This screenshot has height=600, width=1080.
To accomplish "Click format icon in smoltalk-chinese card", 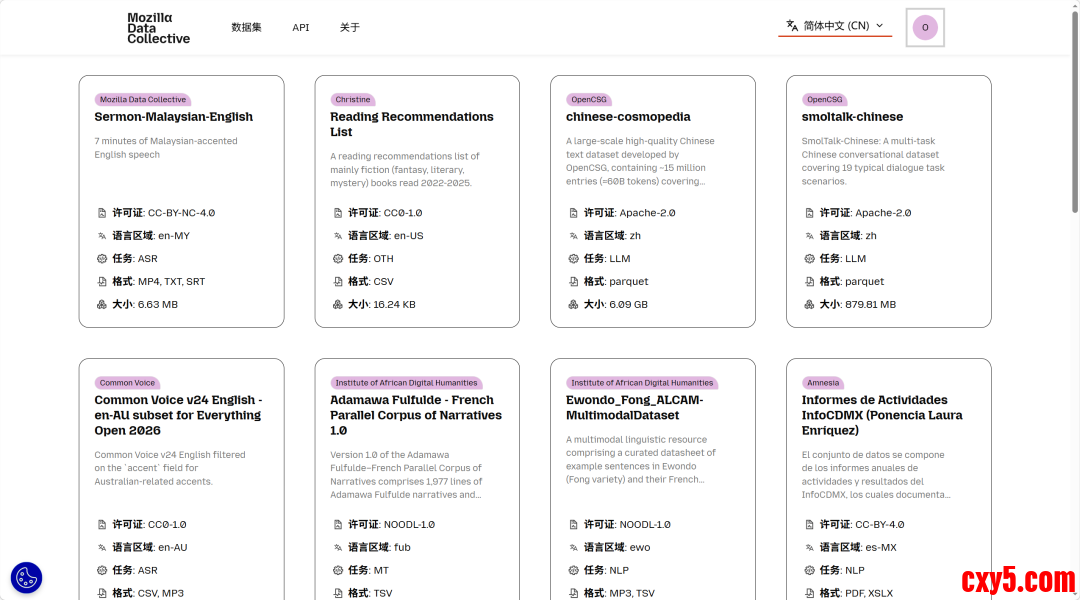I will point(810,282).
